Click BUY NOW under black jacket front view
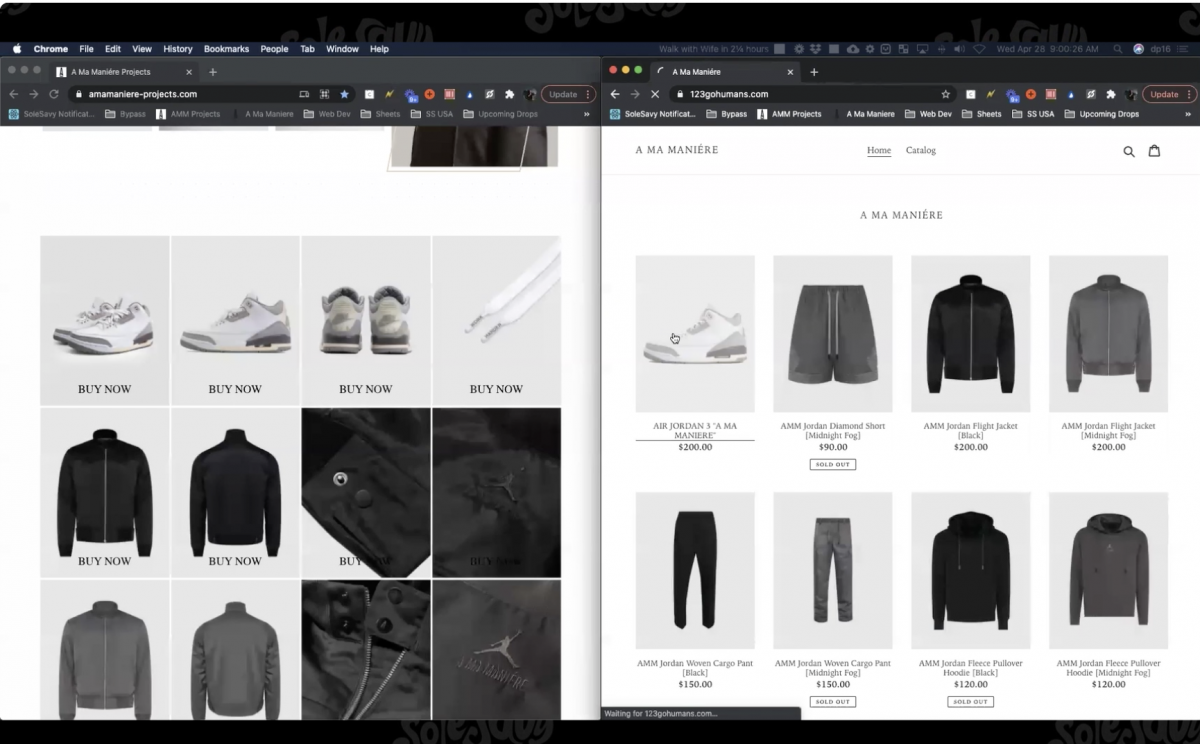Screen dimensions: 1200x744 (x=104, y=561)
